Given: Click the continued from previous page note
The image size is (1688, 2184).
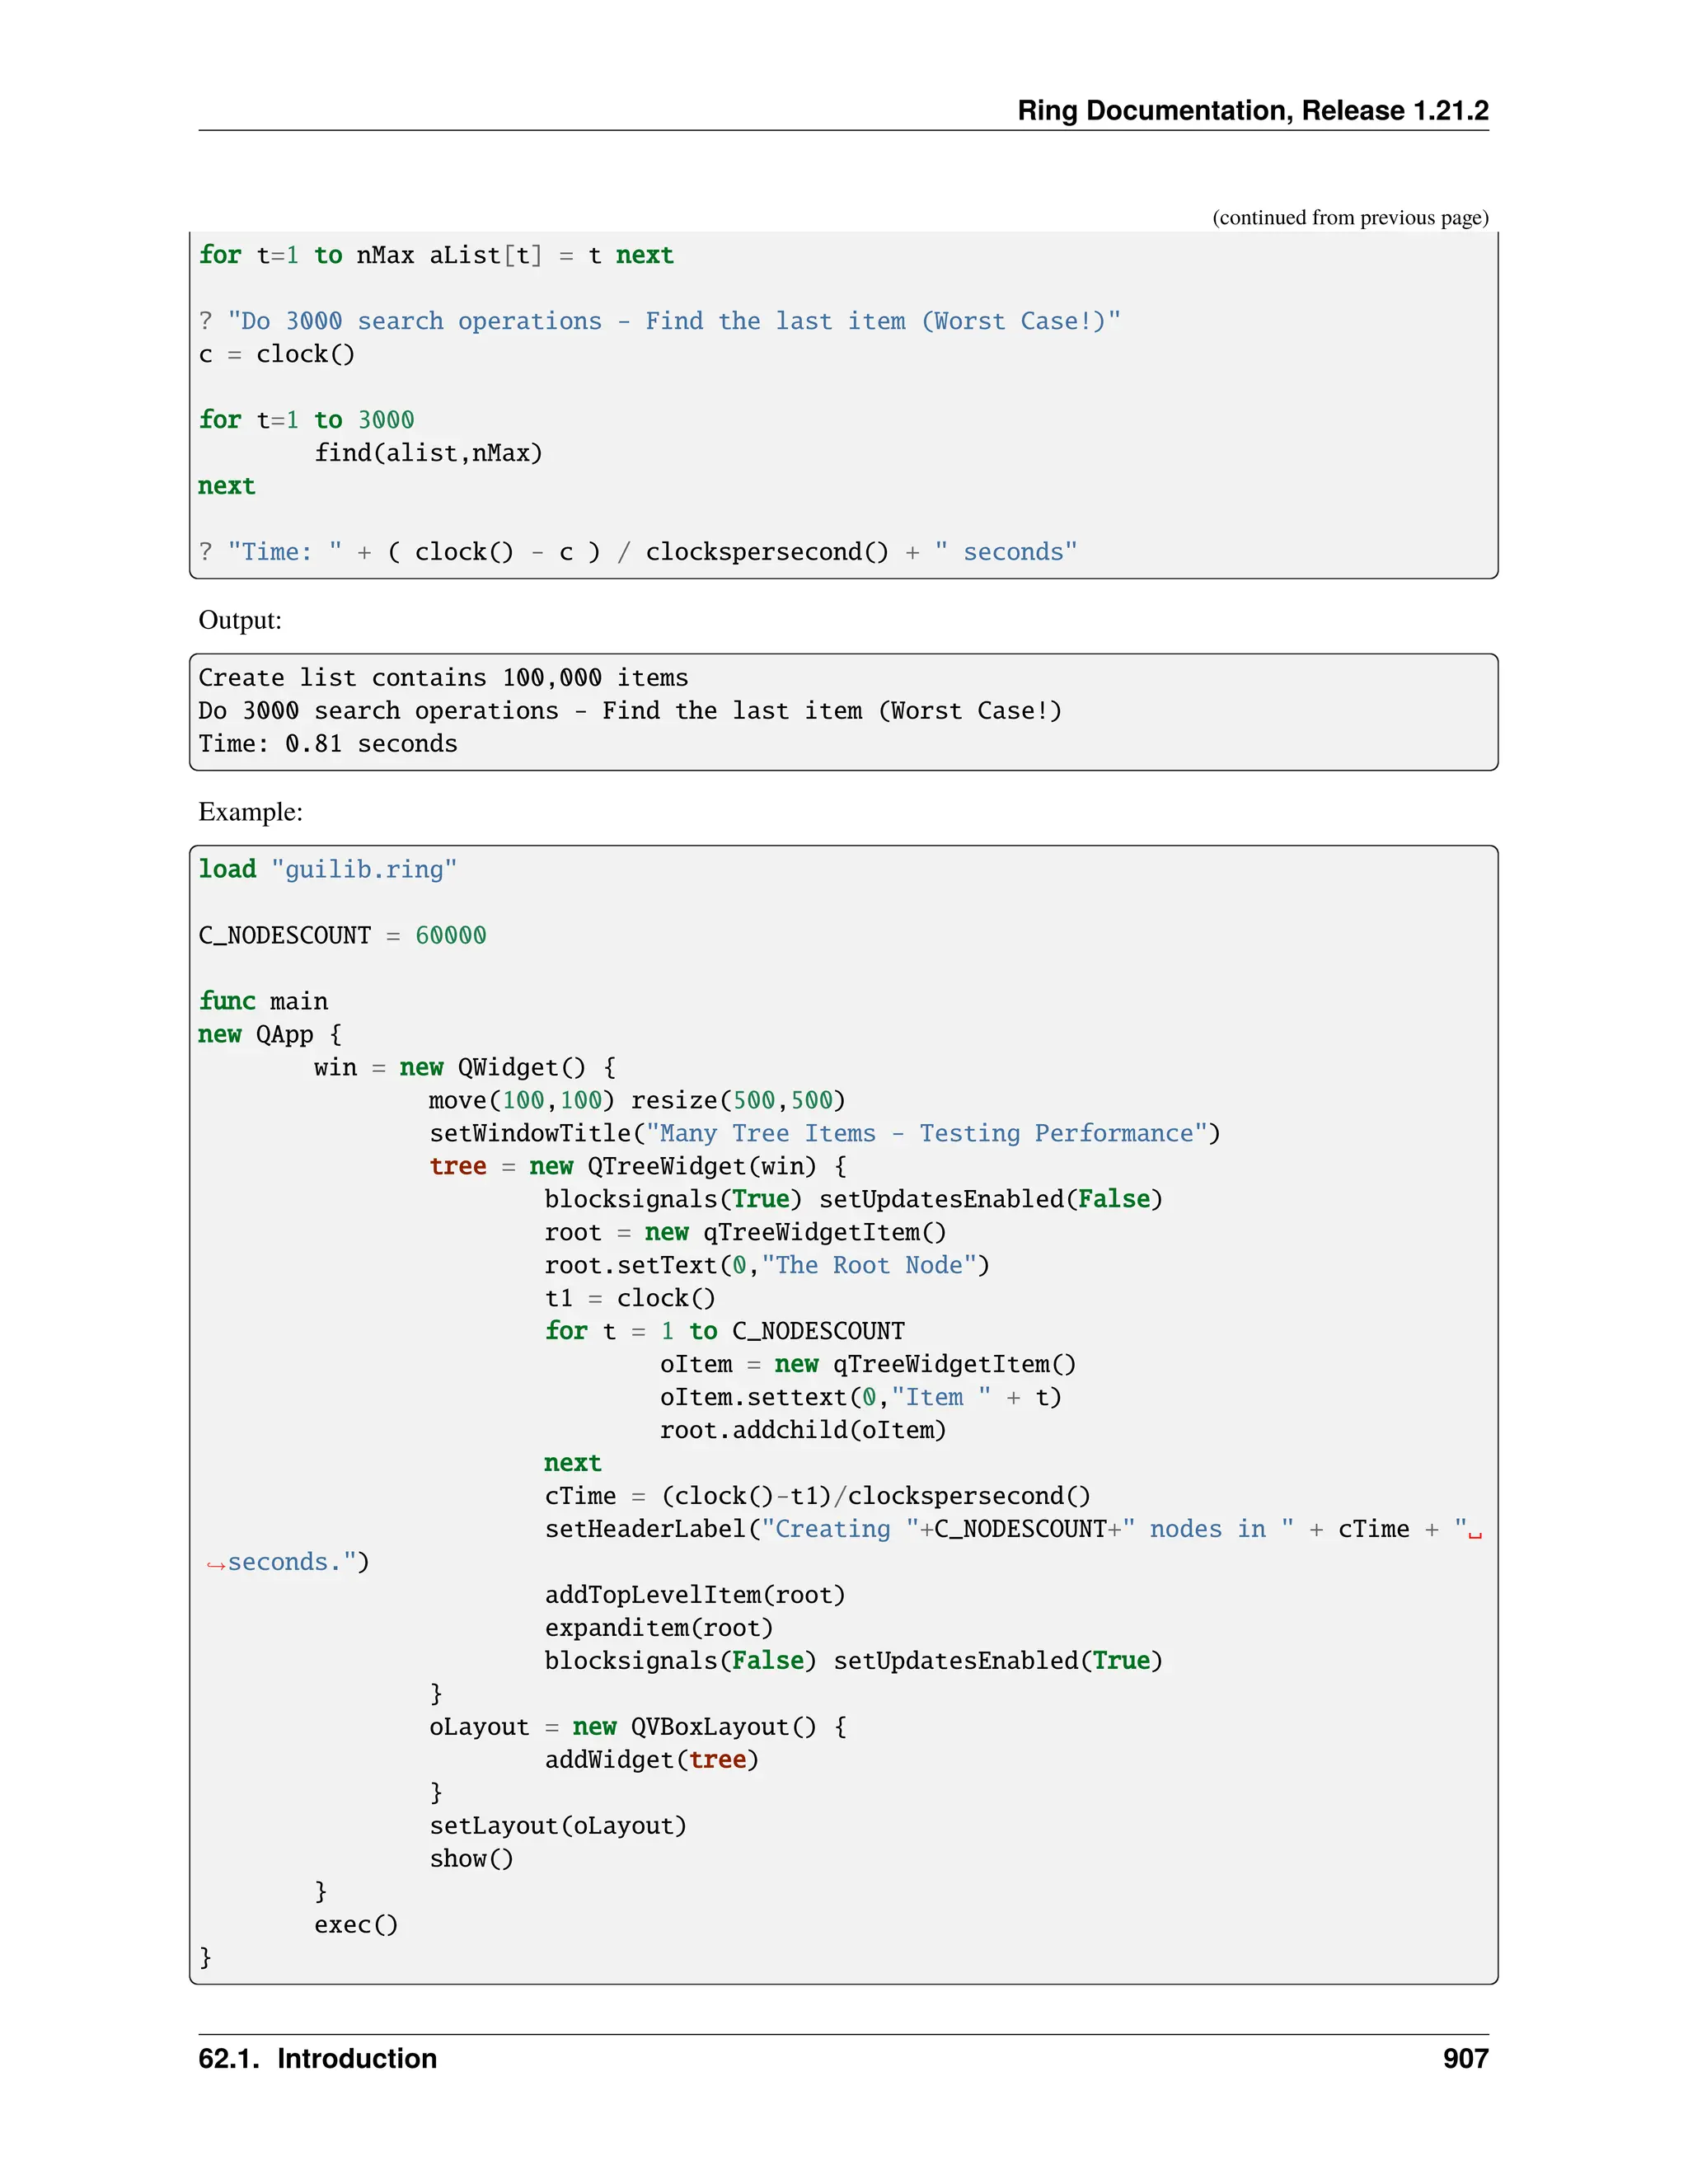Looking at the screenshot, I should 1349,217.
